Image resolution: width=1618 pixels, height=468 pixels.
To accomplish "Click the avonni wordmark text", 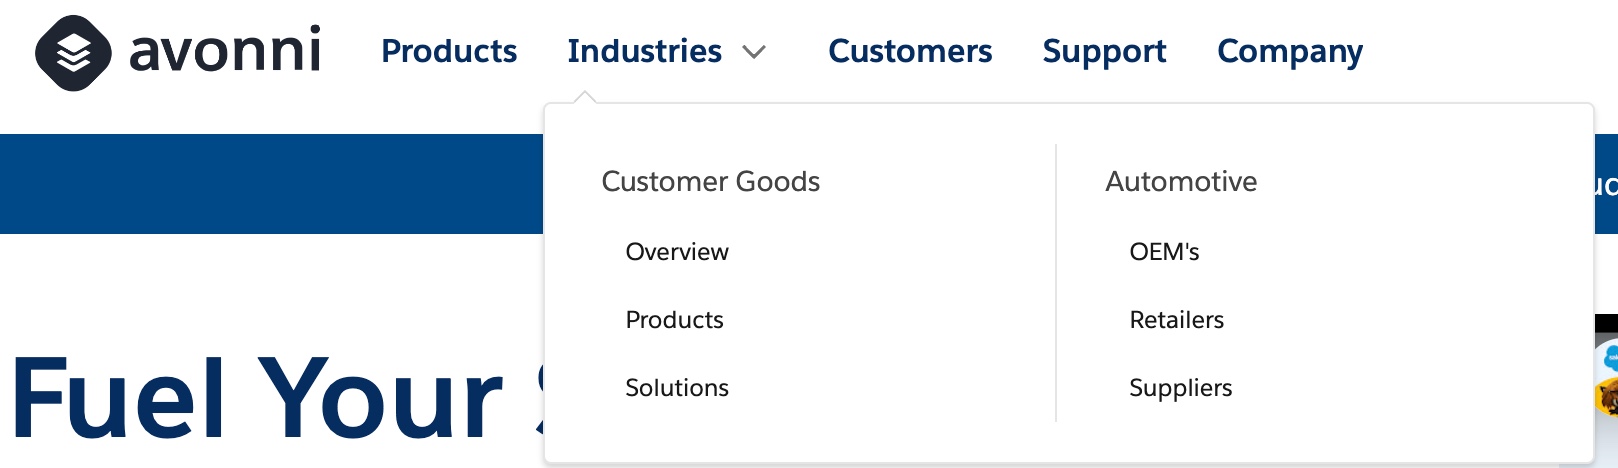I will pos(225,51).
